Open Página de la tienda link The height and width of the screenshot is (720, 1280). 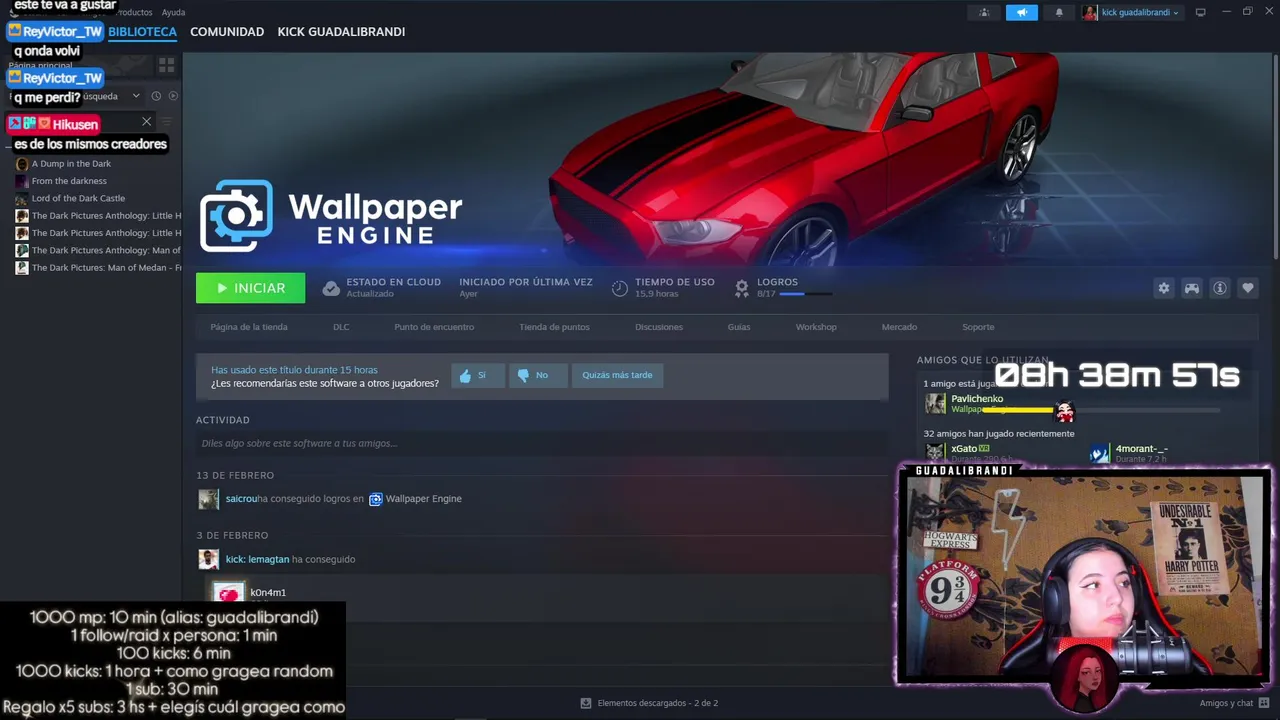tap(249, 327)
